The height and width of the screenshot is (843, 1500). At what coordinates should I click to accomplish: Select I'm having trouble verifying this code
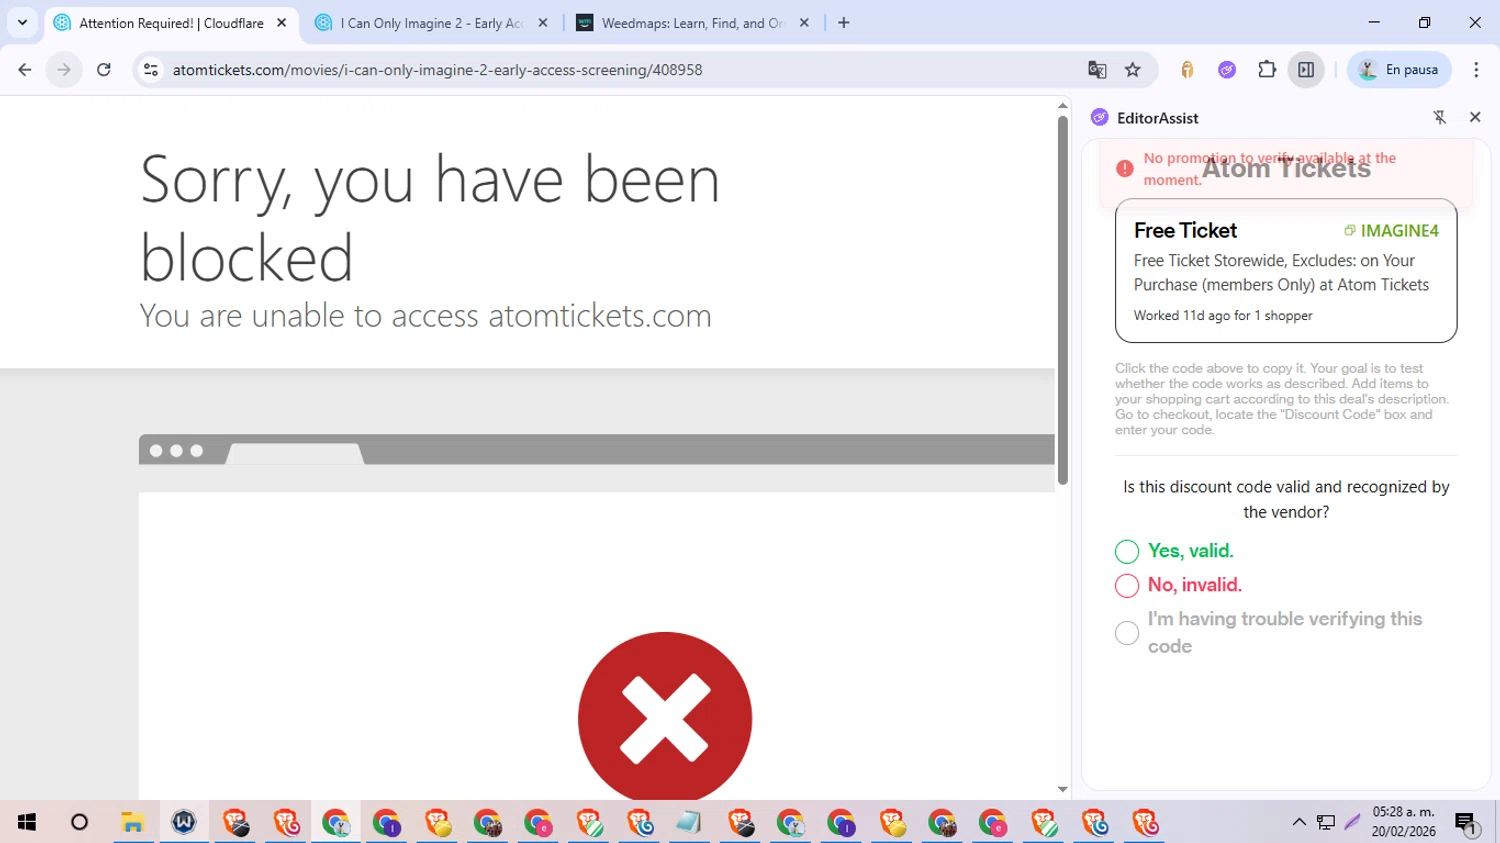pyautogui.click(x=1127, y=633)
